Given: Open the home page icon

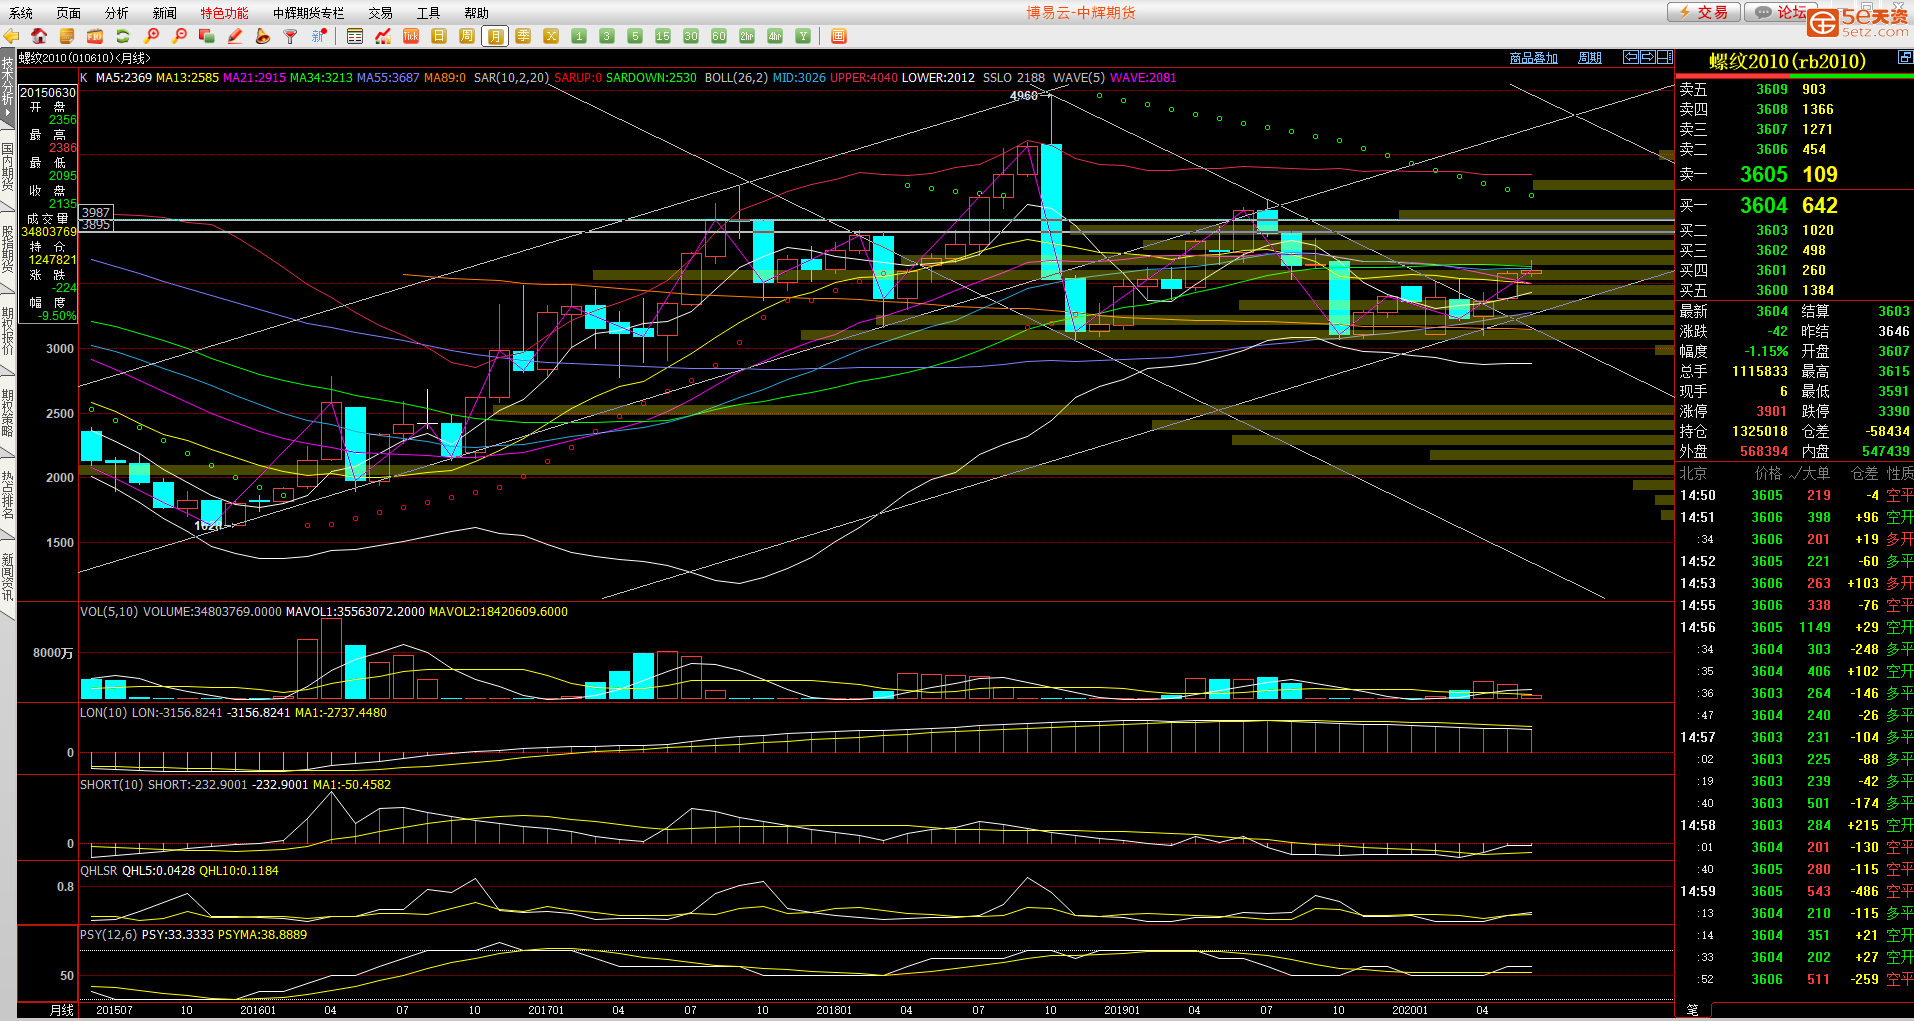Looking at the screenshot, I should (x=39, y=36).
